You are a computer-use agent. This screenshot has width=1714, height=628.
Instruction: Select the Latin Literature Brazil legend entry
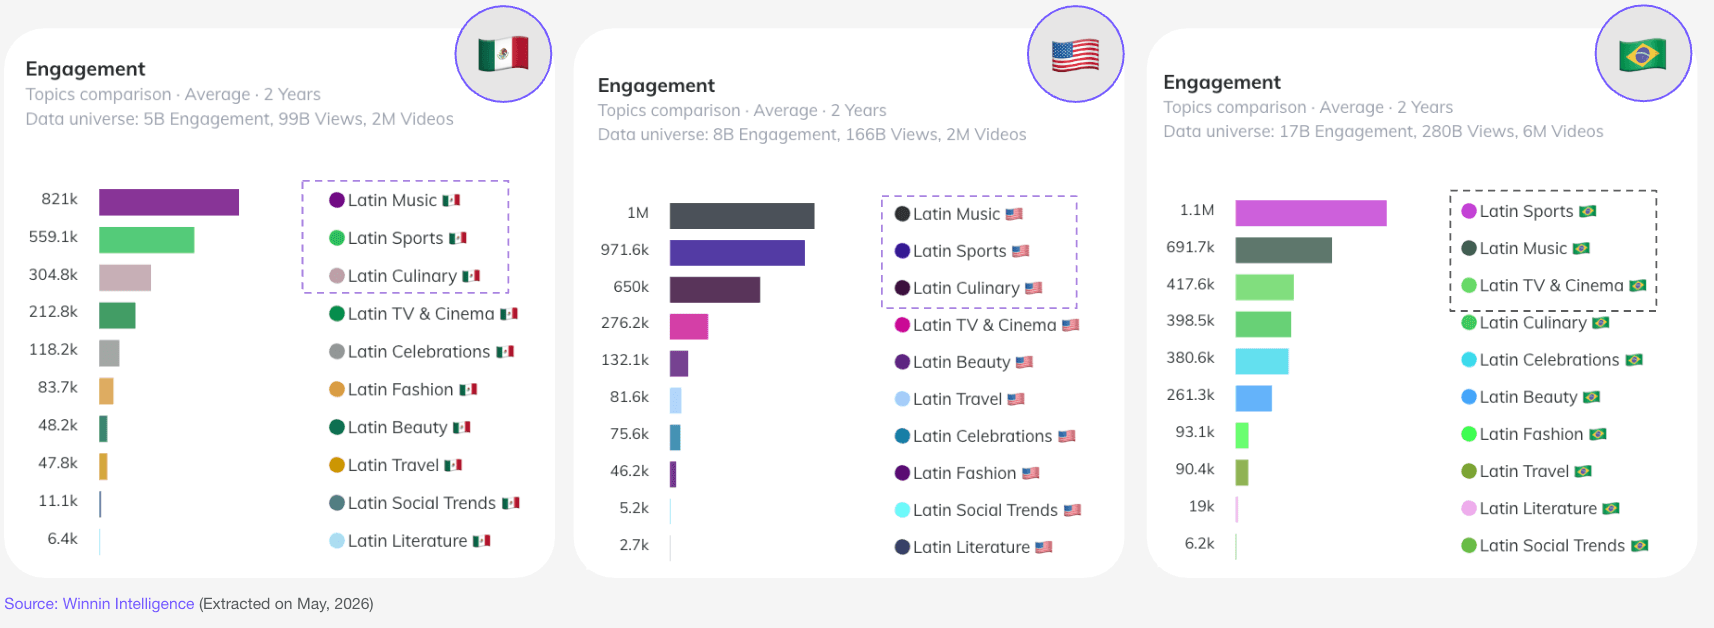pyautogui.click(x=1540, y=508)
